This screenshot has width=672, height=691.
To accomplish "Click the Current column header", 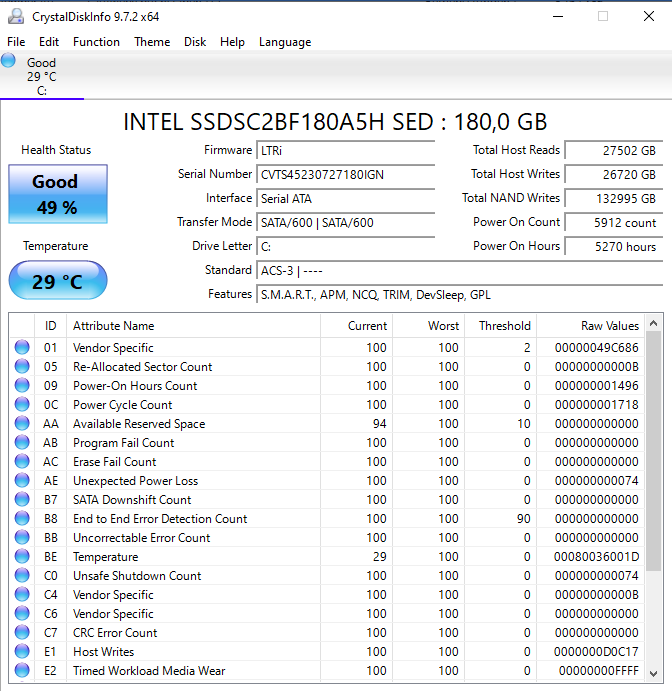I will tap(356, 326).
